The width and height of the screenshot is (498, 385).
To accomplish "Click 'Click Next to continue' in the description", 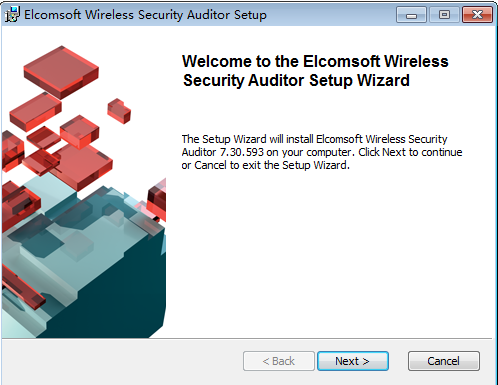I will coord(410,152).
